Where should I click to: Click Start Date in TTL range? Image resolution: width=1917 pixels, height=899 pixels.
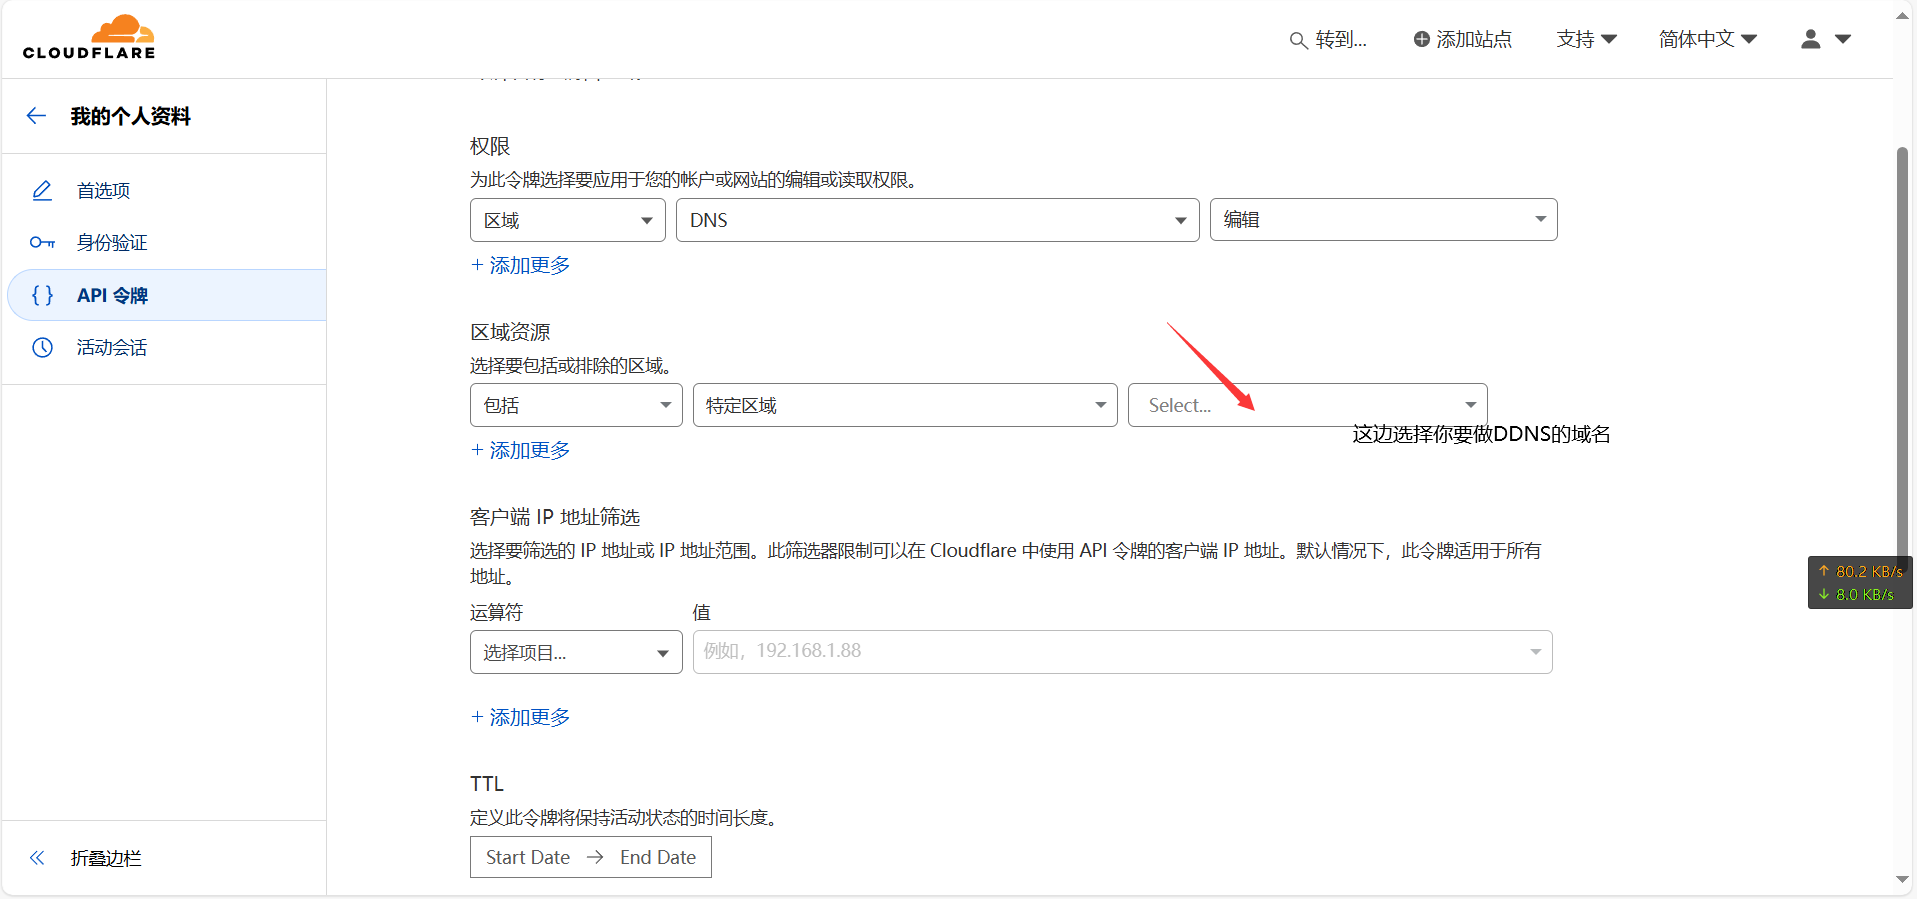[x=528, y=857]
